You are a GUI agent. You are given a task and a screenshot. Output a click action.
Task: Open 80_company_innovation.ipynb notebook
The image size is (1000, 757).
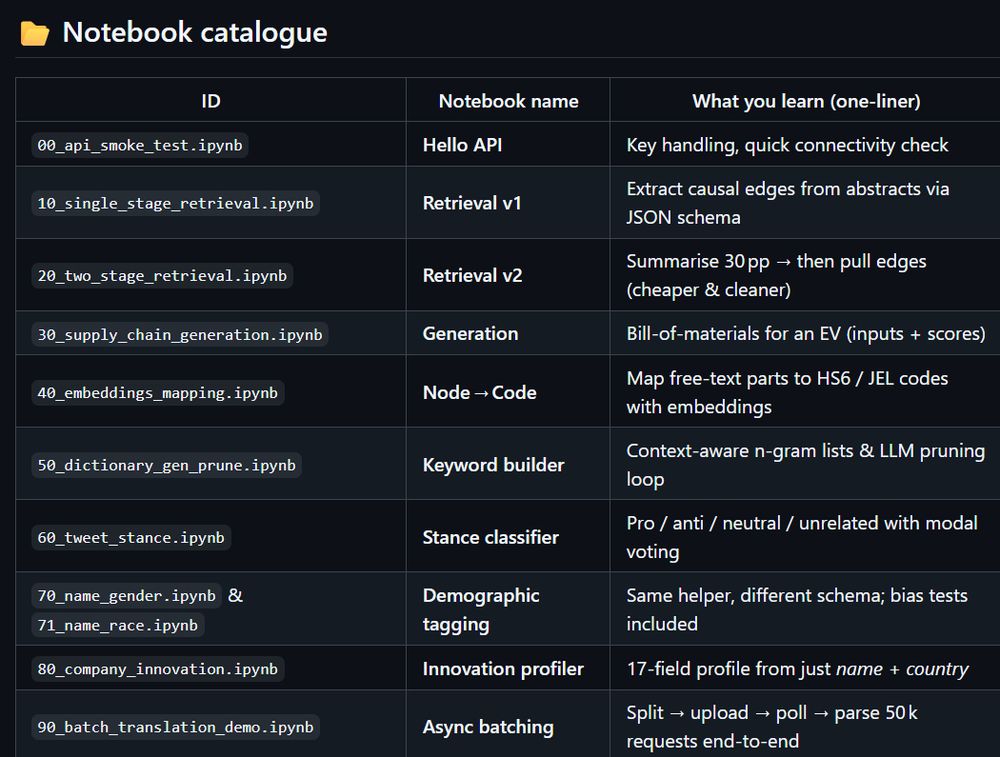coord(157,669)
